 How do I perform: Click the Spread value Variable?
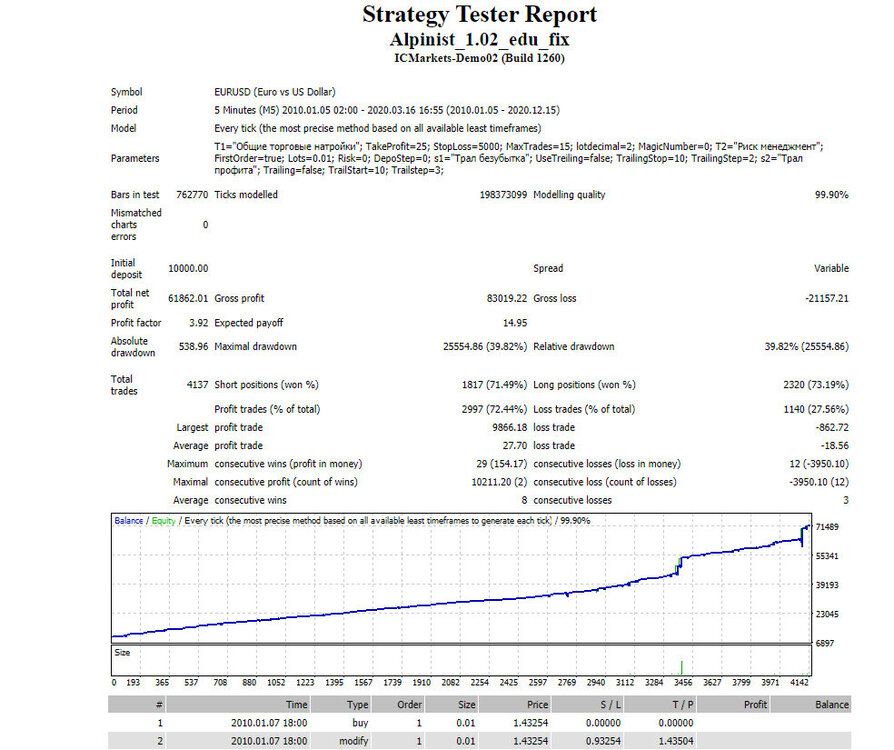click(831, 269)
